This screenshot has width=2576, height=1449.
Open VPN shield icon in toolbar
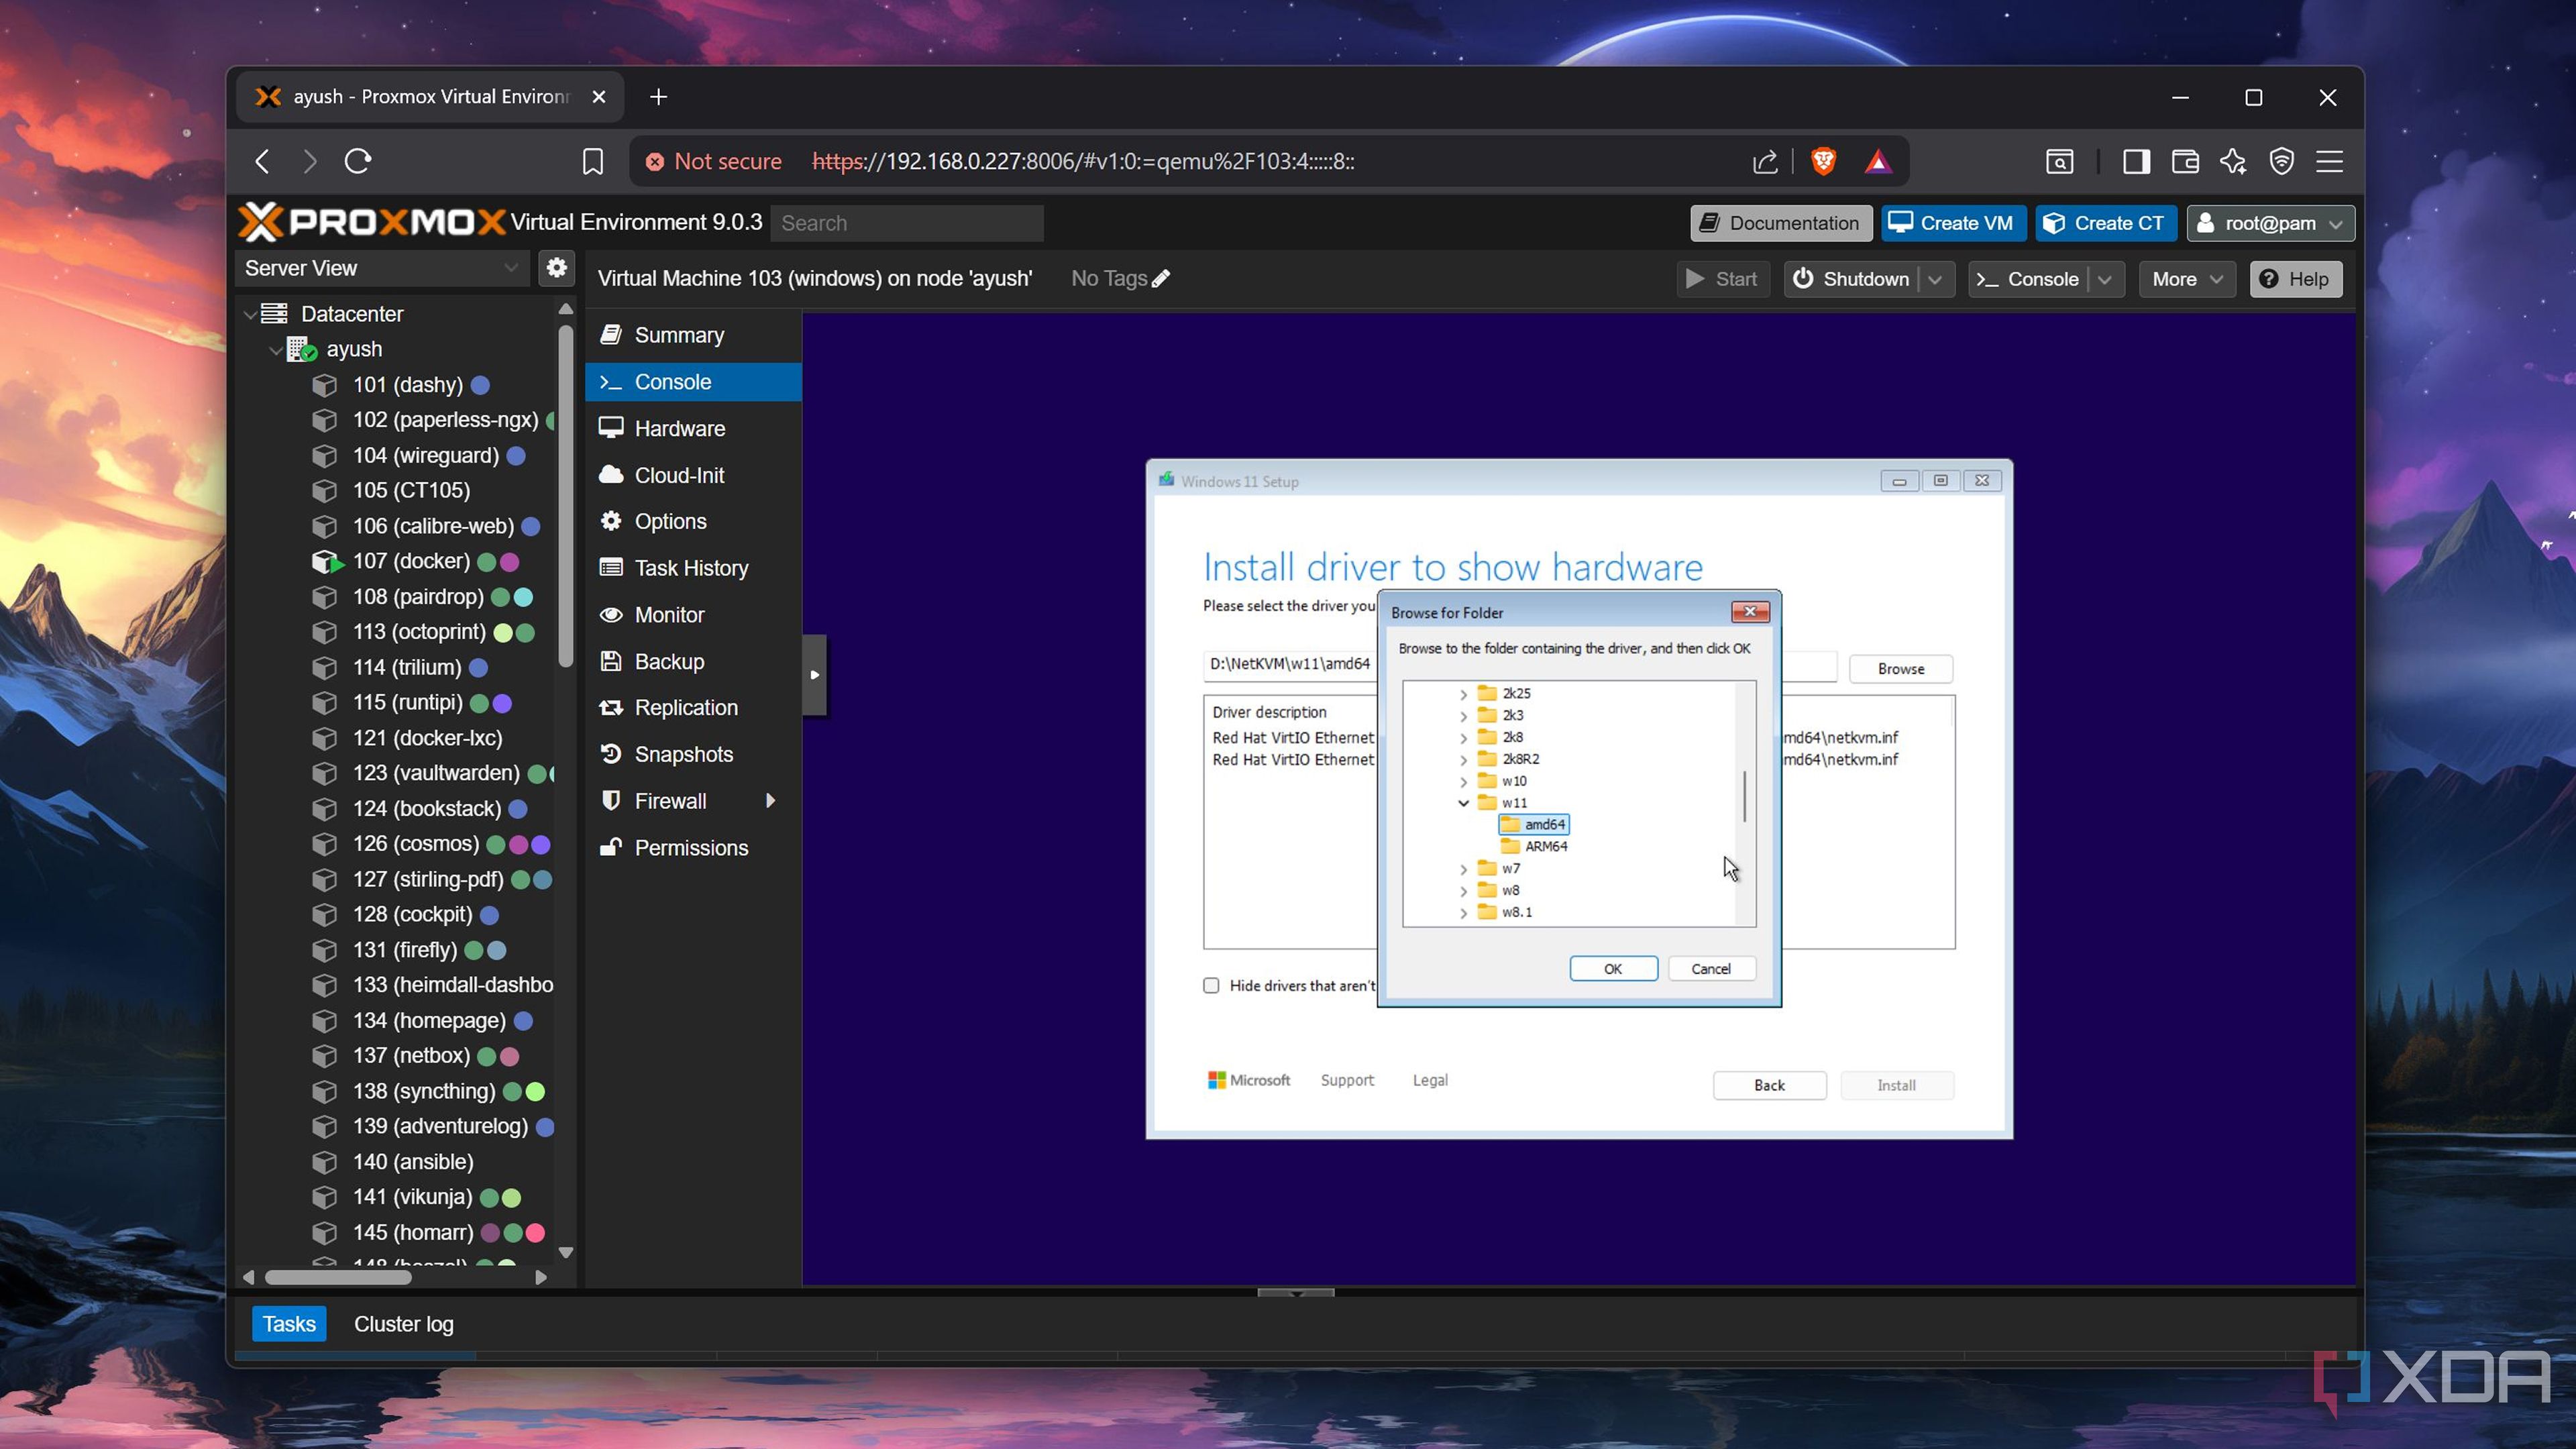(2282, 161)
